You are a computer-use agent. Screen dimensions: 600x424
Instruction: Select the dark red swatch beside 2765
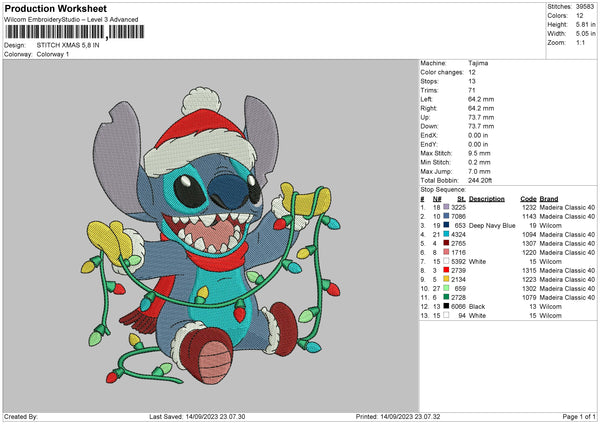446,243
